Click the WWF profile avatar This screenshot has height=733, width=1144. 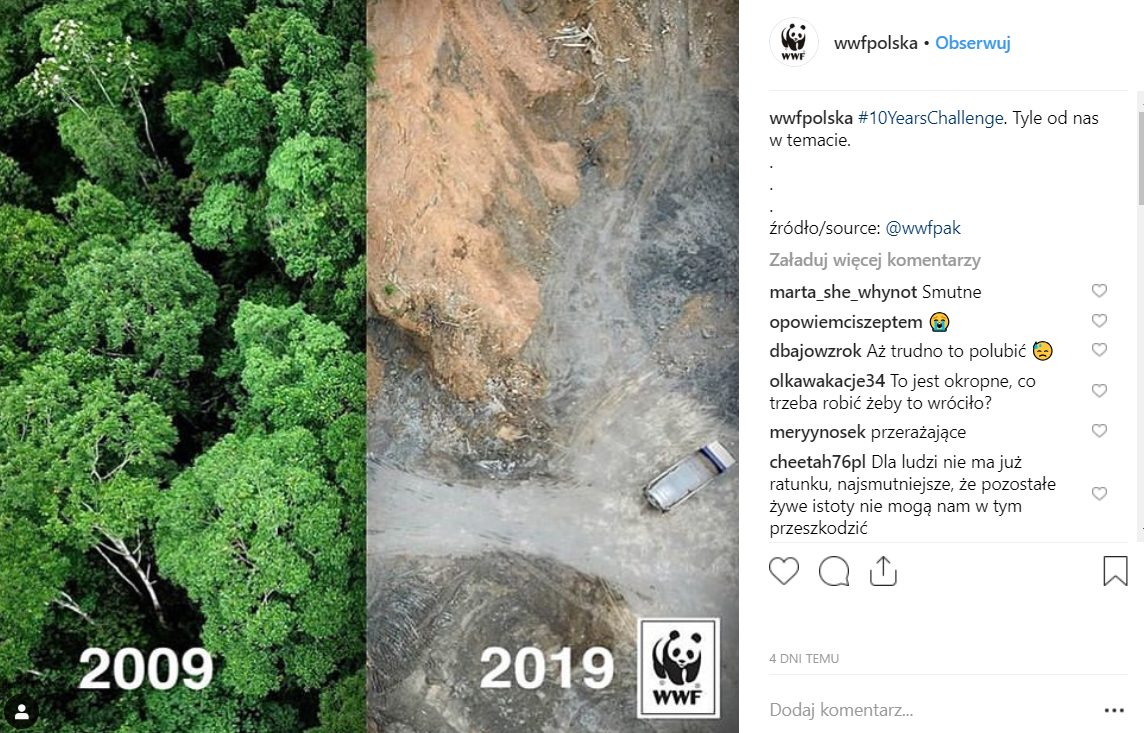tap(794, 43)
